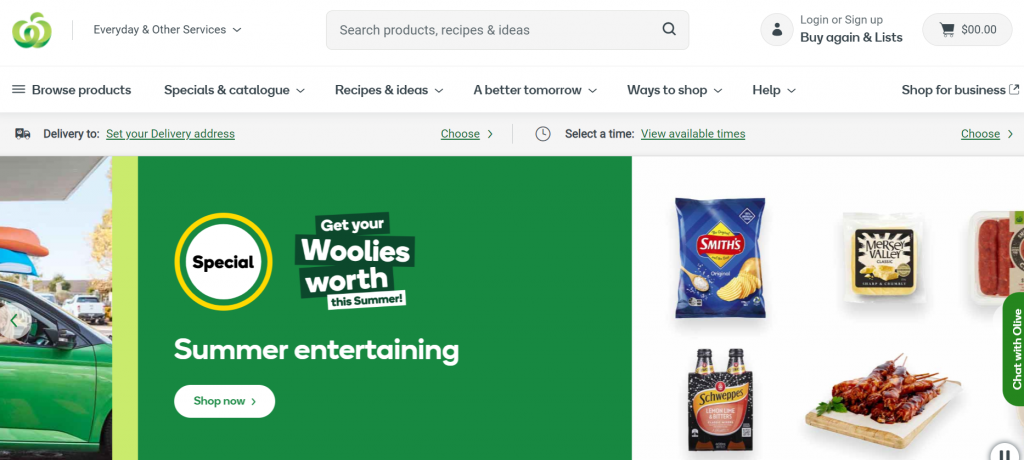Image resolution: width=1024 pixels, height=460 pixels.
Task: Expand the Specials & catalogue menu
Action: 234,90
